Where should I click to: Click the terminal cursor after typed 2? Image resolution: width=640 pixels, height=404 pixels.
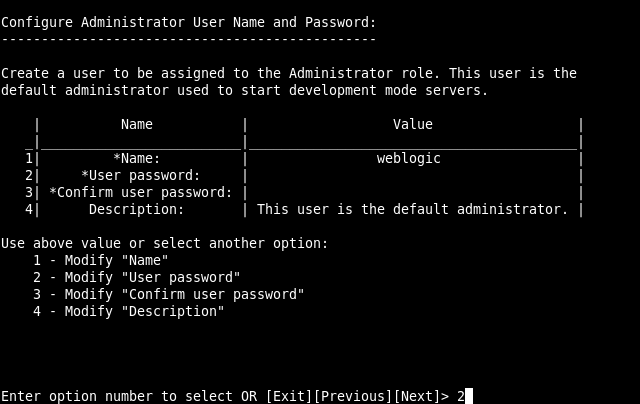click(469, 396)
